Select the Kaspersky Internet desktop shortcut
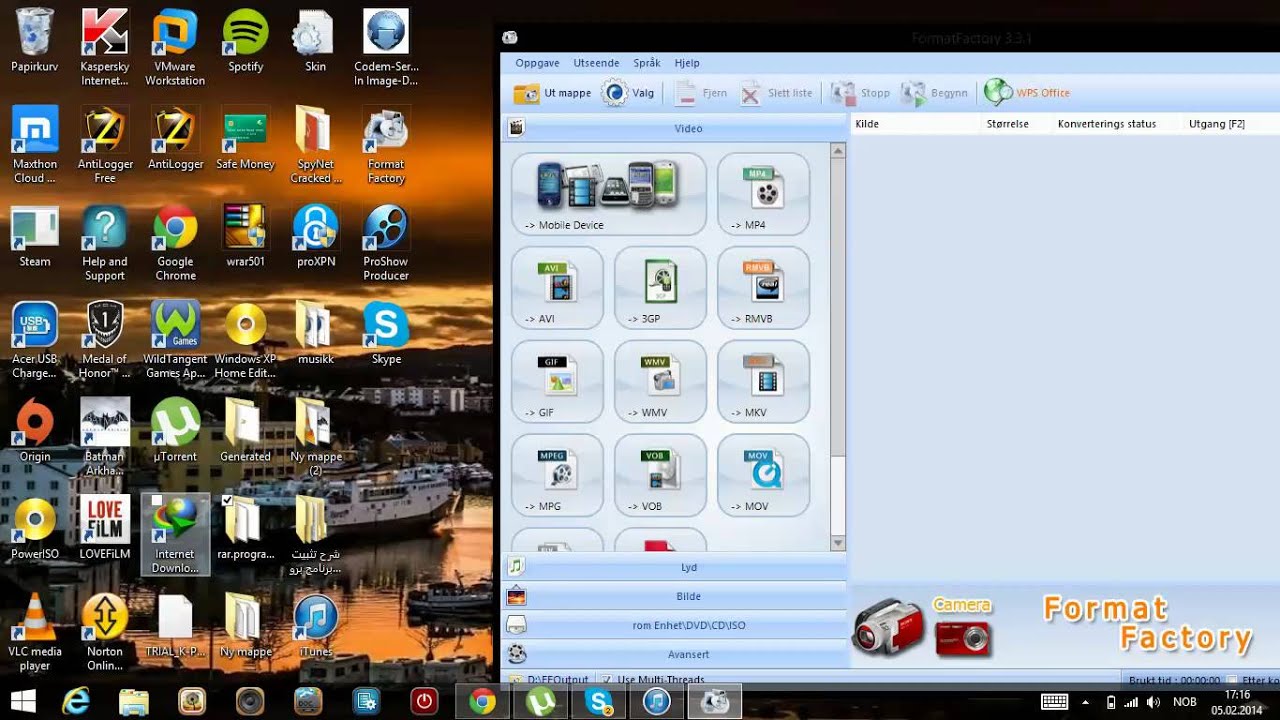The height and width of the screenshot is (720, 1280). (x=105, y=46)
